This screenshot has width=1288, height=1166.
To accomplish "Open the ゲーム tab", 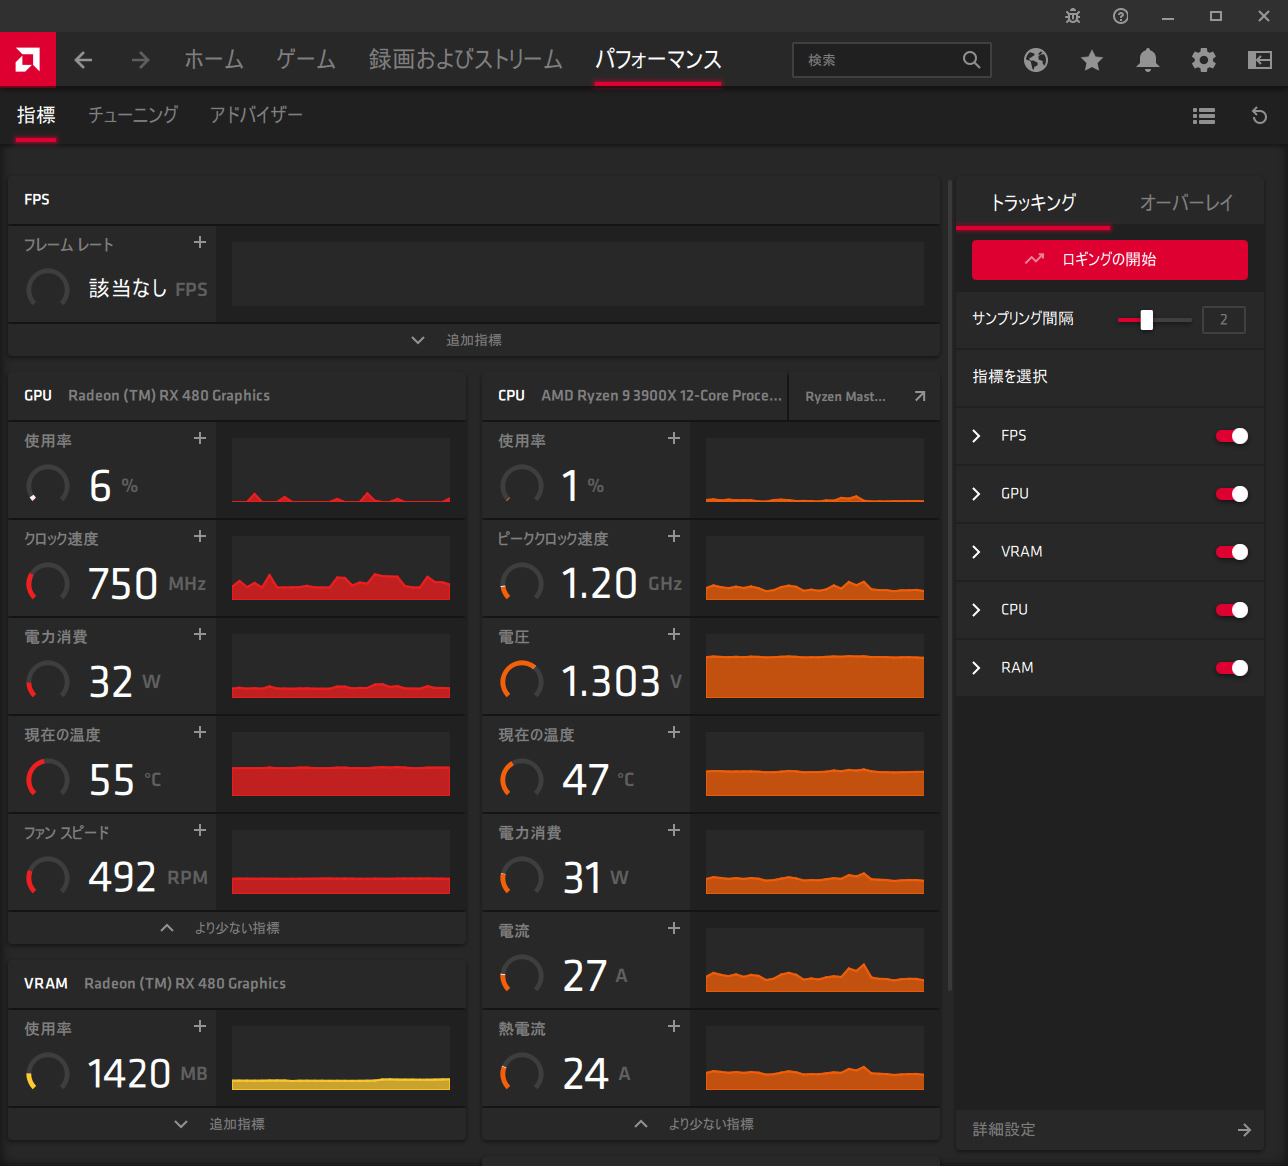I will [306, 60].
